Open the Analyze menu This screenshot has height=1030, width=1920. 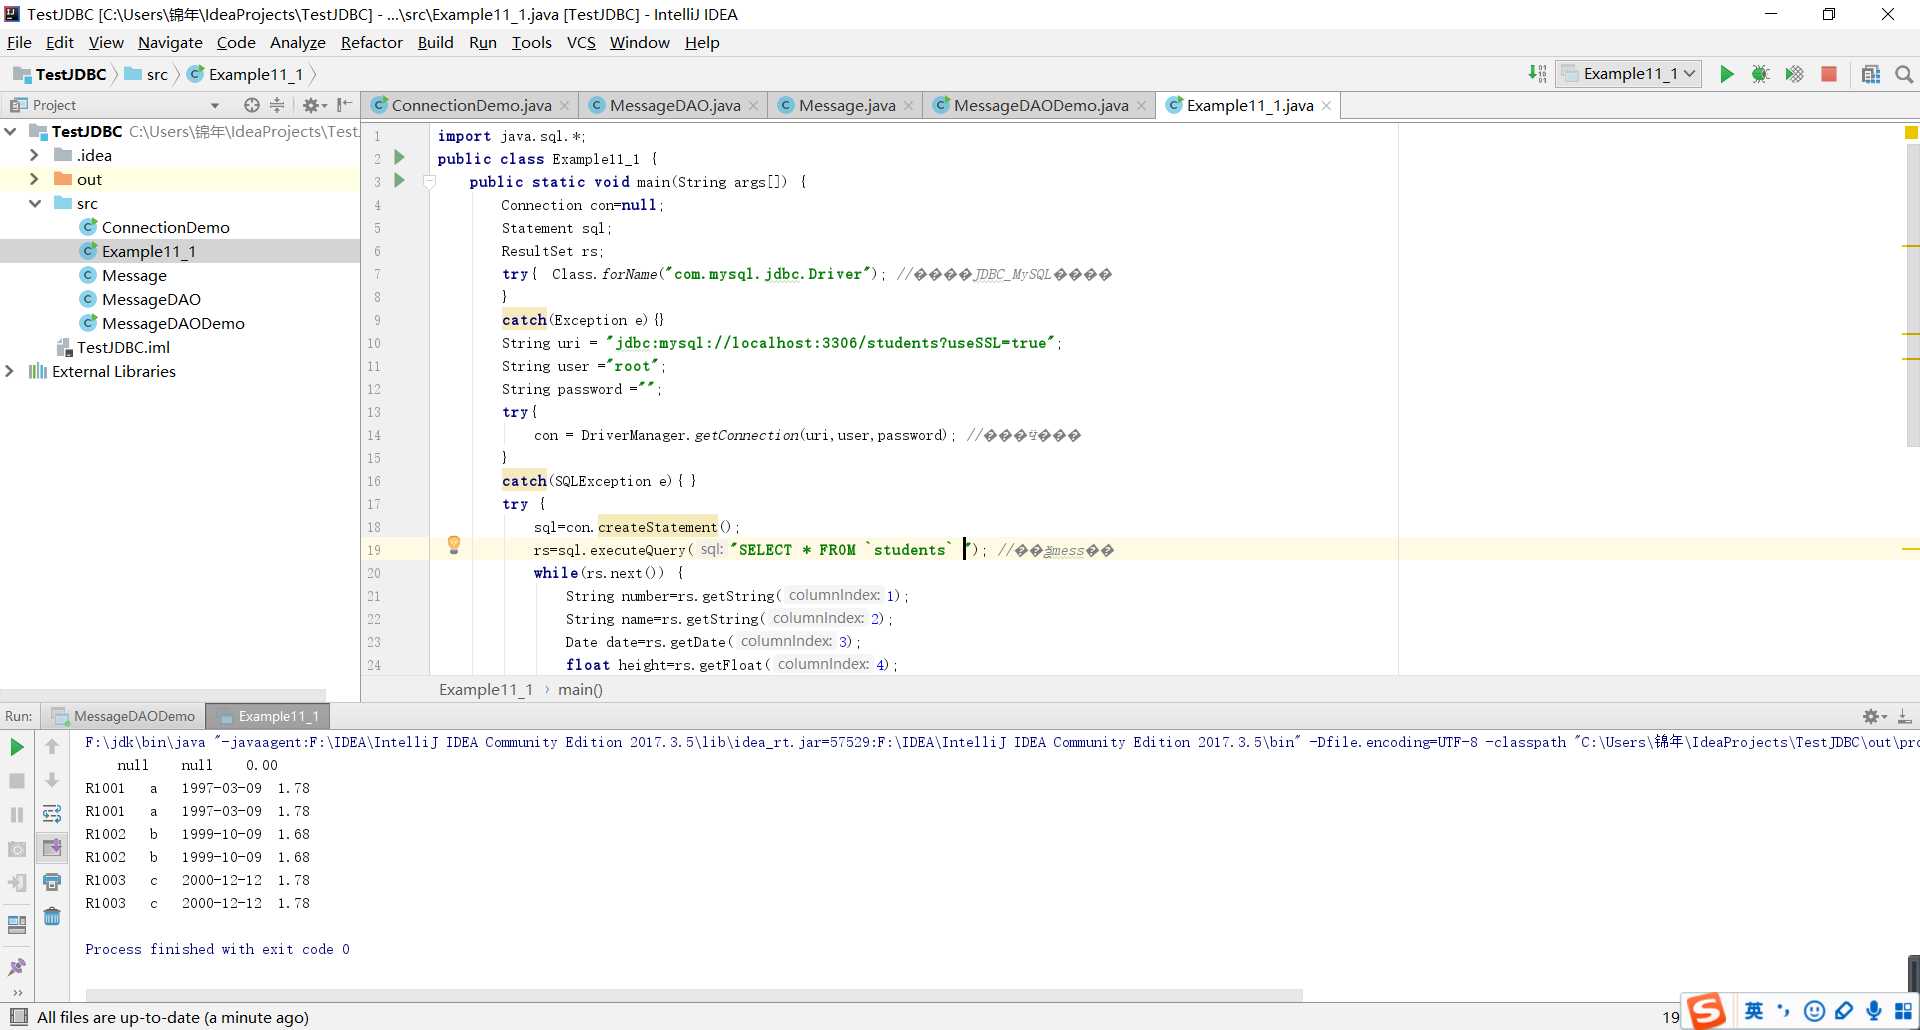297,42
